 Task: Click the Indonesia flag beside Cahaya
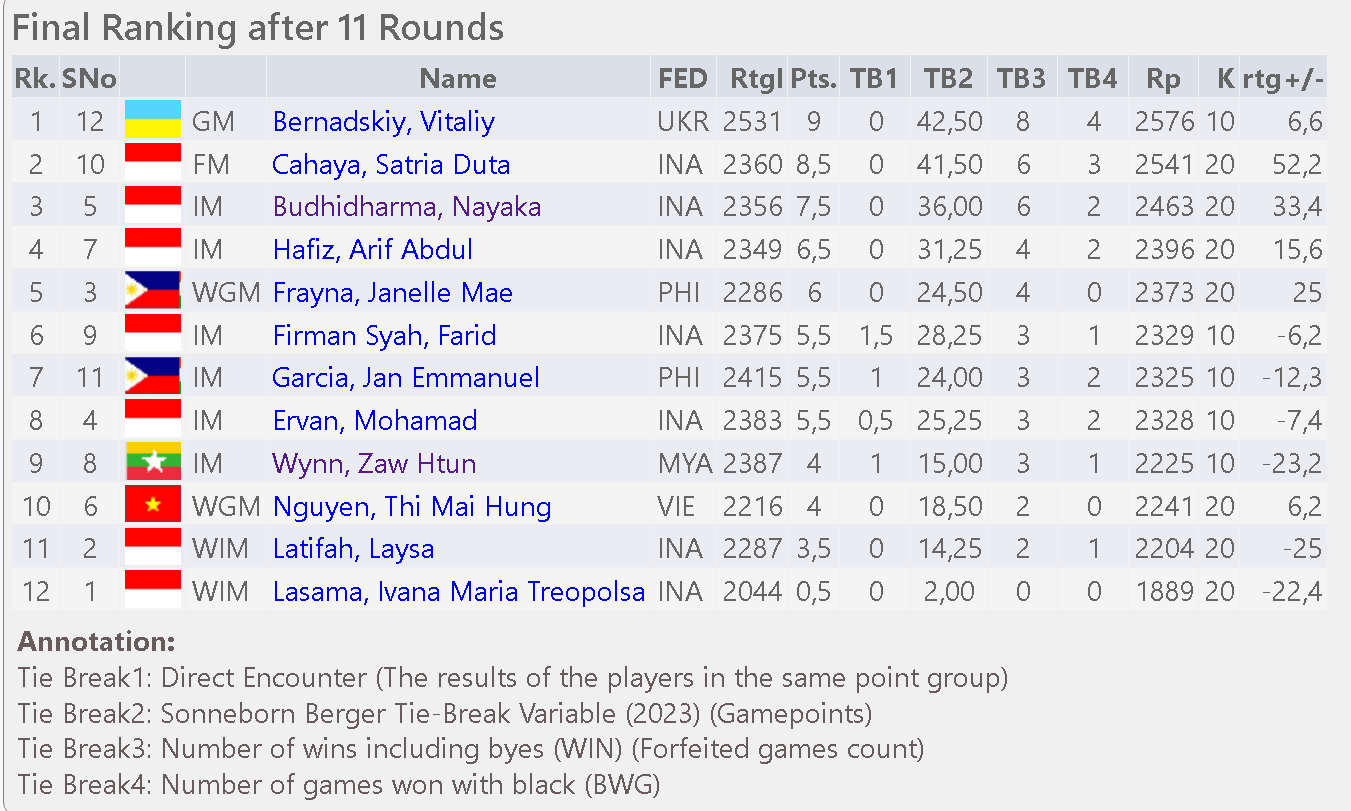(x=153, y=162)
